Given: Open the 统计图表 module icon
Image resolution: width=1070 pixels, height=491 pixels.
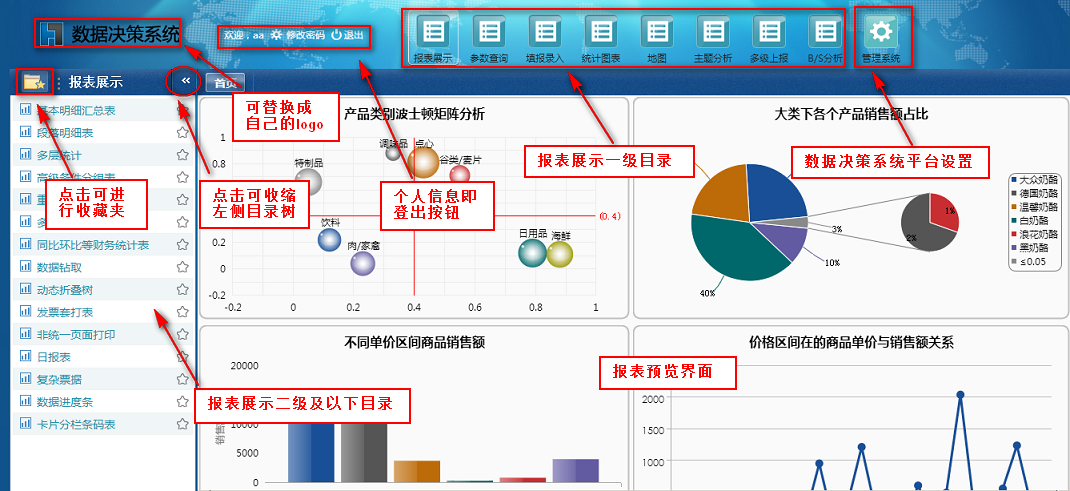Looking at the screenshot, I should 601,31.
